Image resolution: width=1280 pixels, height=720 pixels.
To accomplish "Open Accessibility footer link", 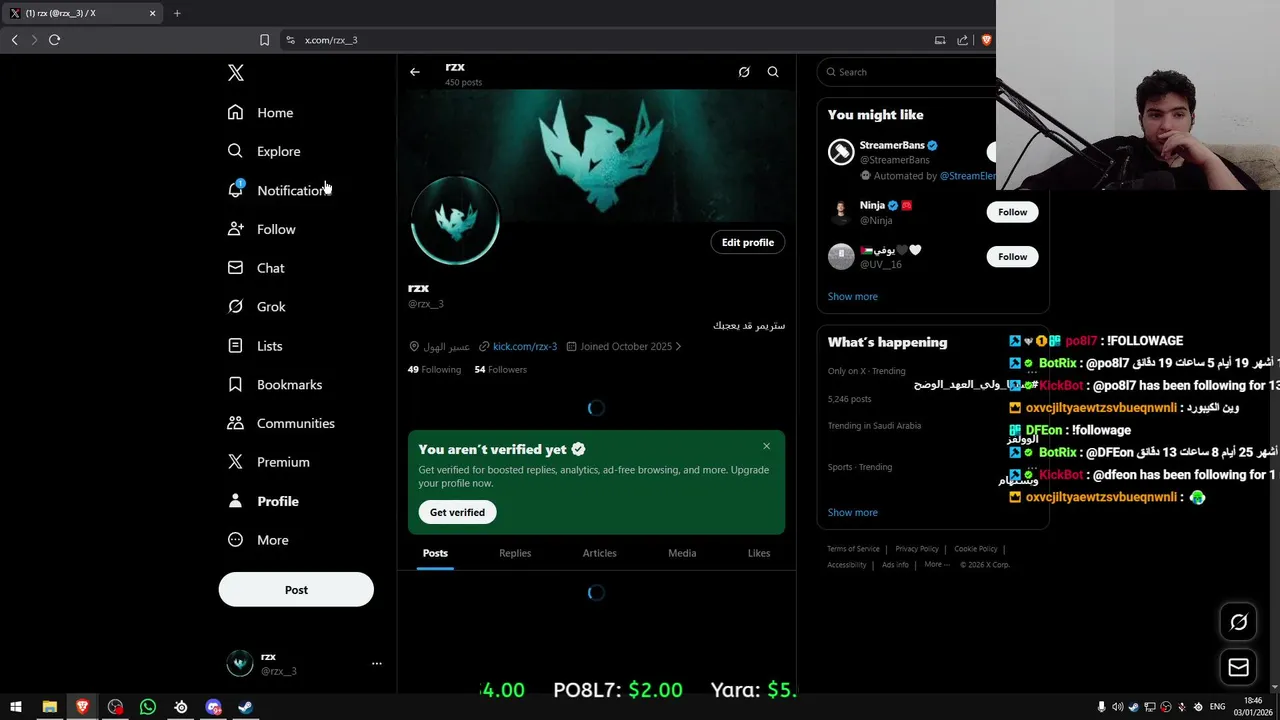I will [847, 565].
